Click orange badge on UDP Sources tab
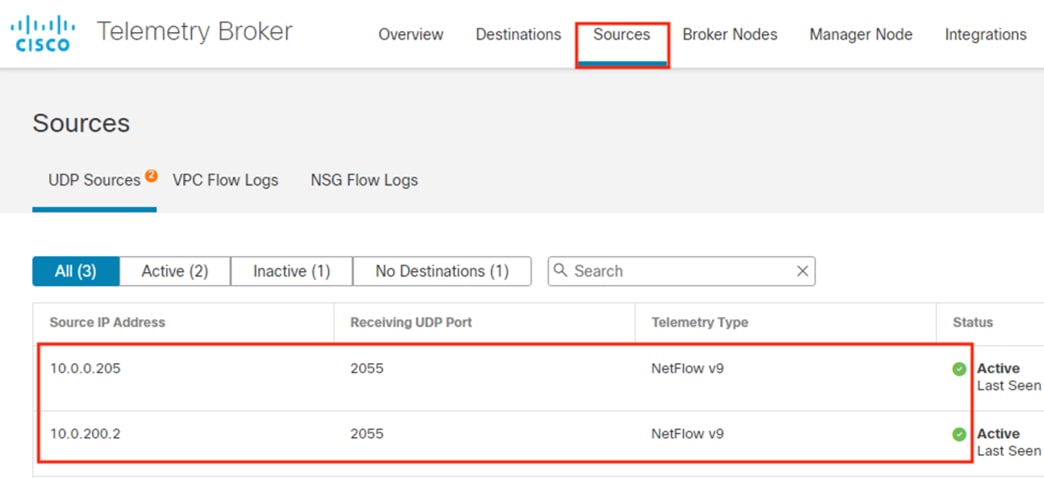Image resolution: width=1044 pixels, height=478 pixels. coord(151,176)
